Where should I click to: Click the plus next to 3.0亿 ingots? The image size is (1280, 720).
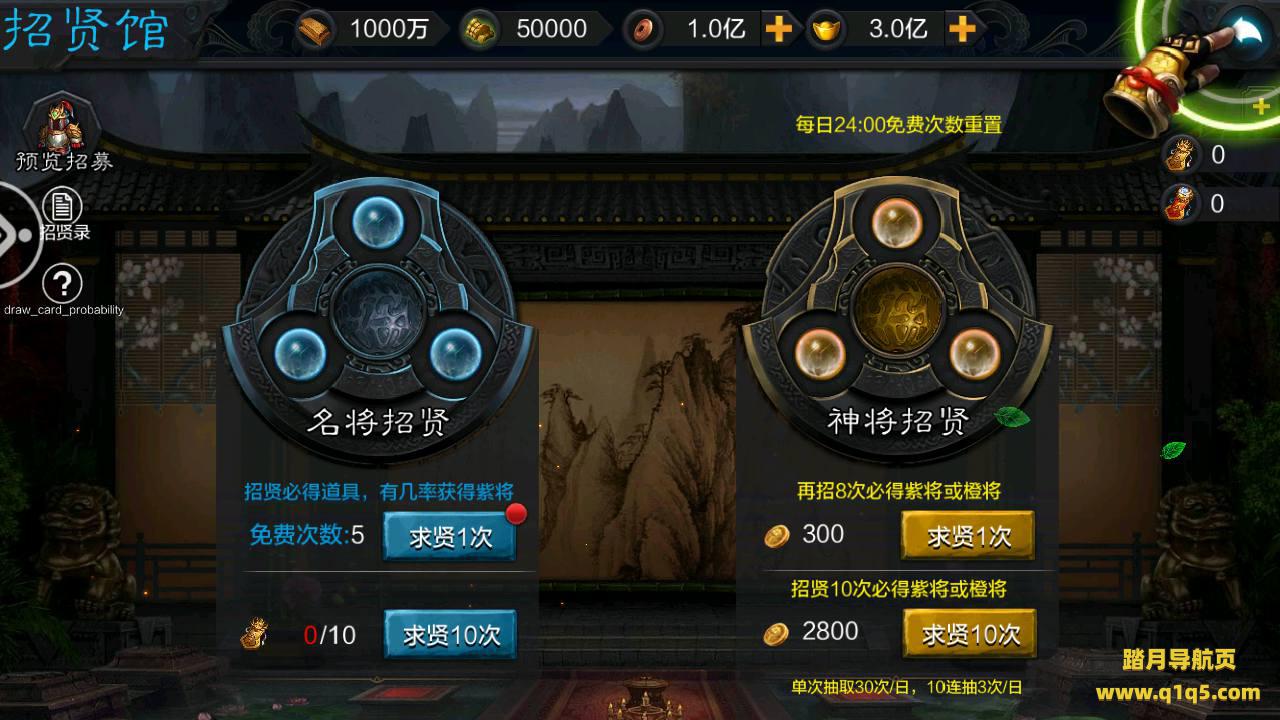coord(962,29)
